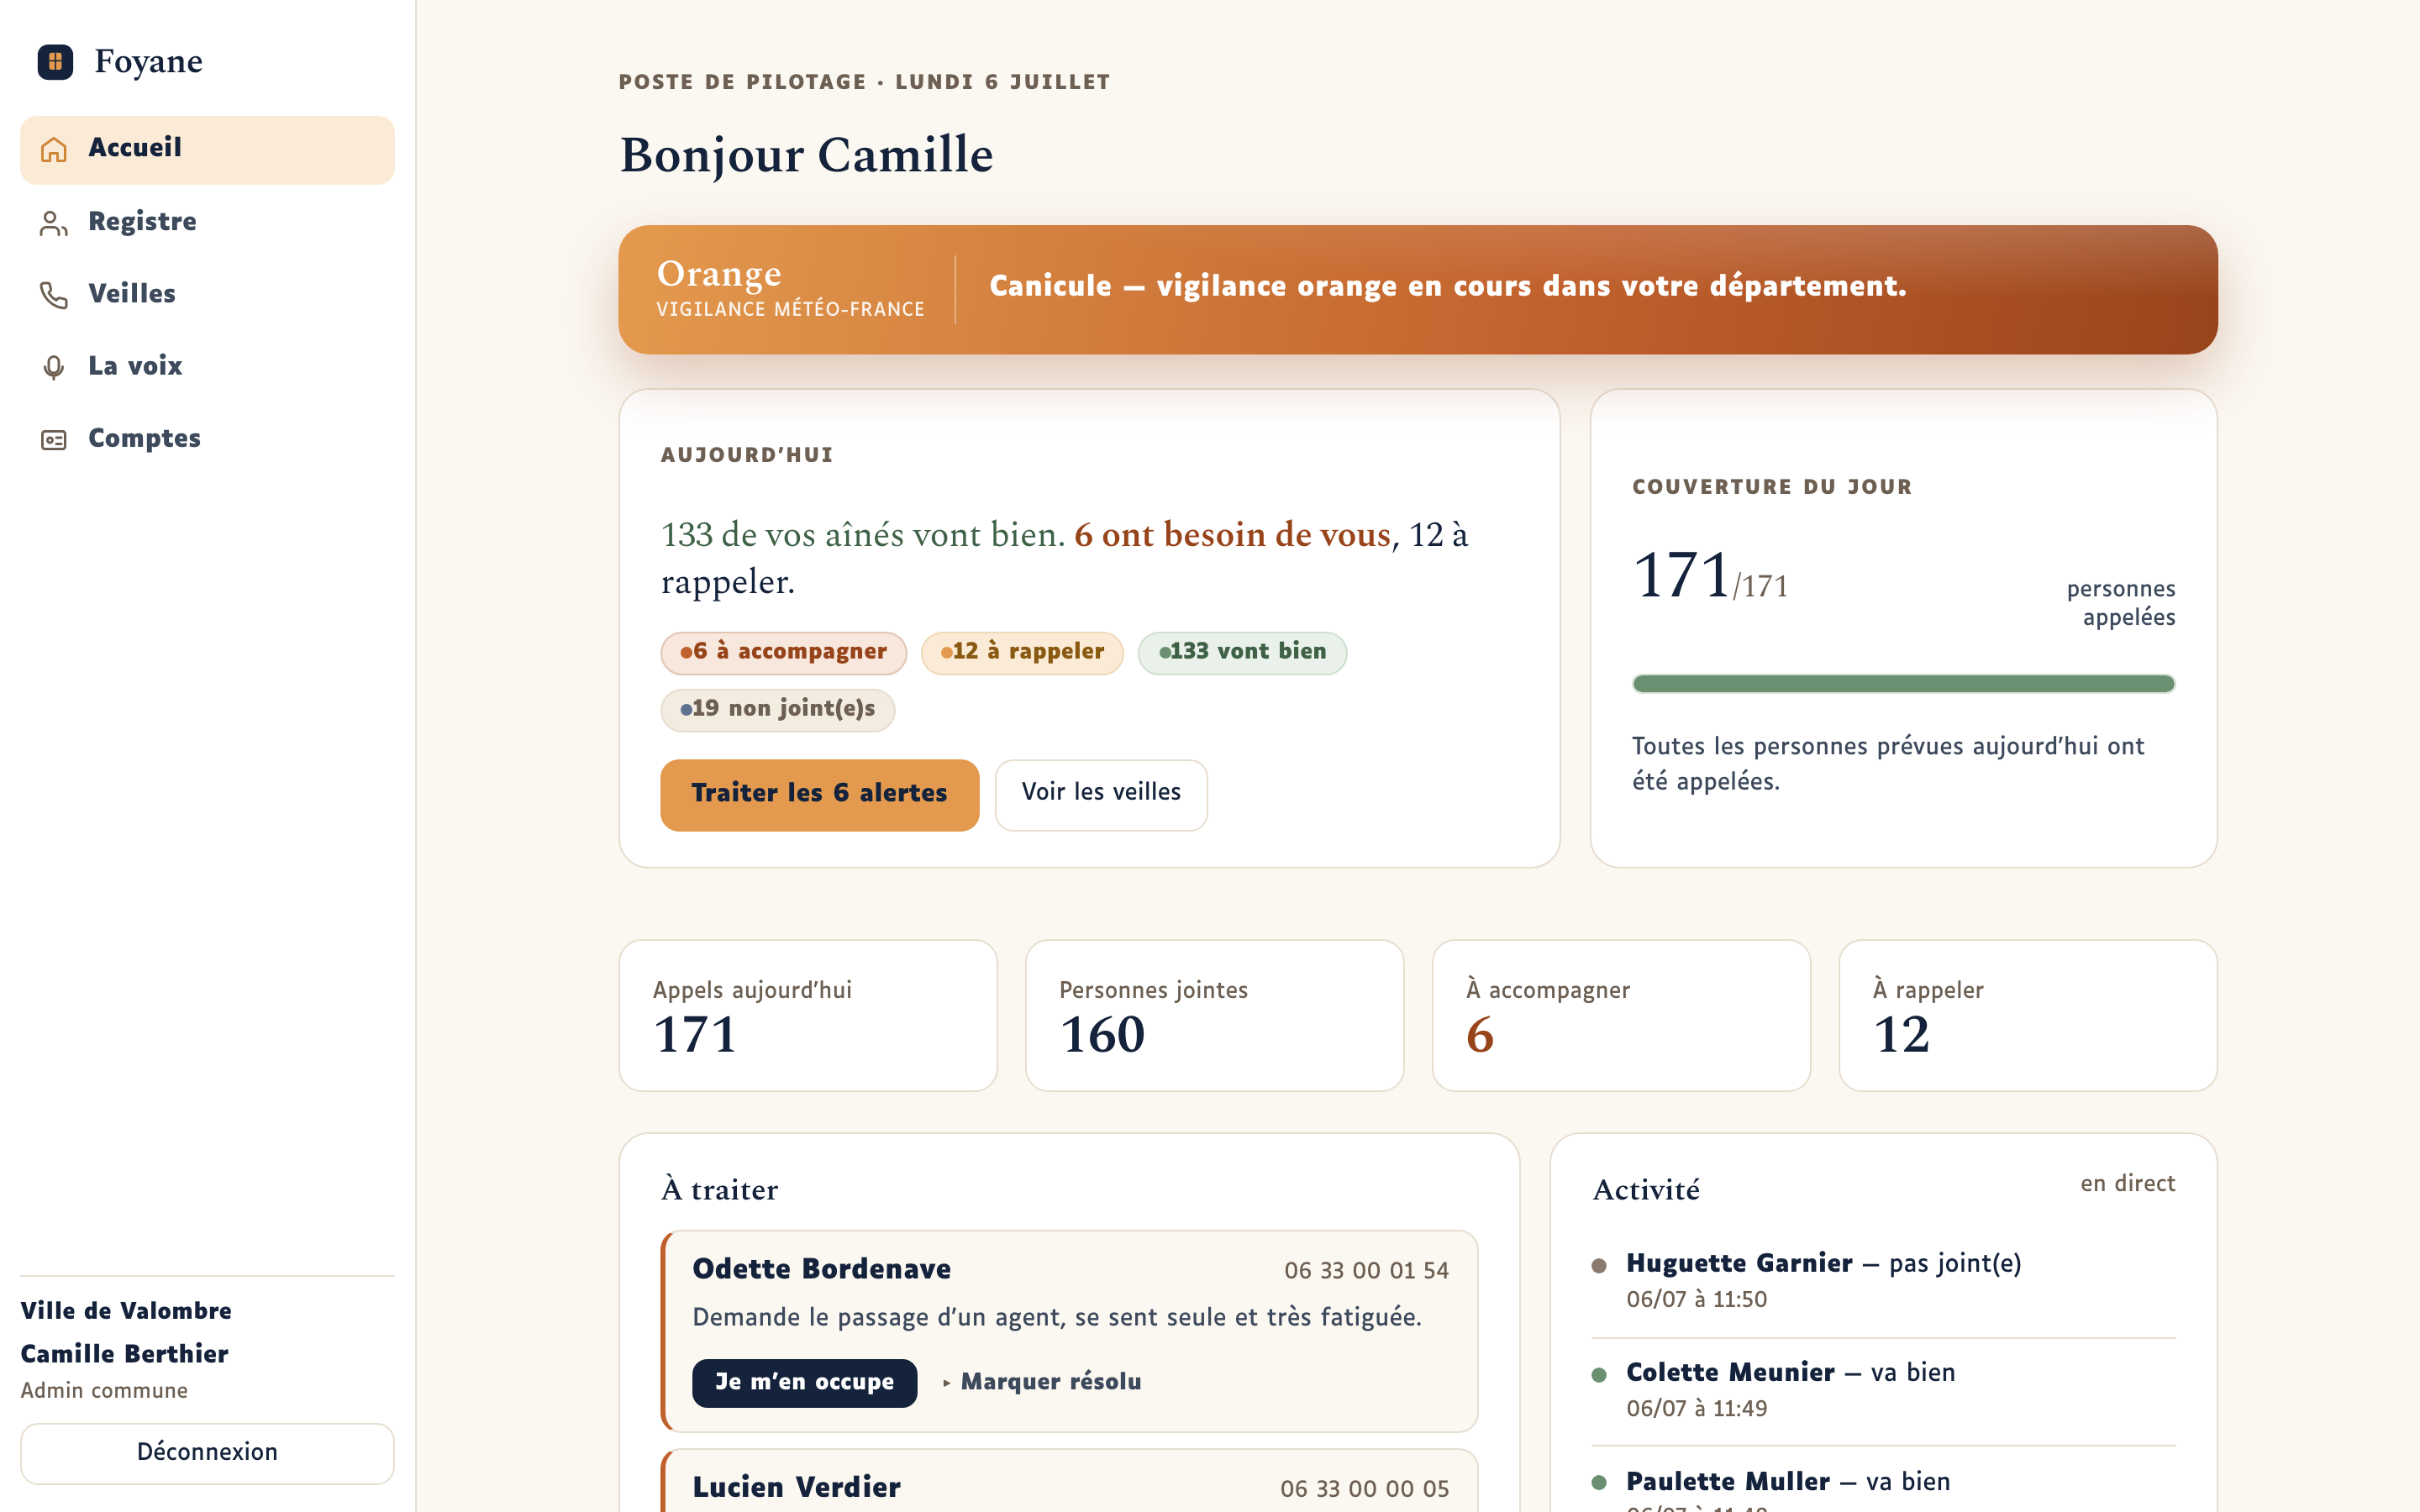Image resolution: width=2420 pixels, height=1512 pixels.
Task: Click Voir les veilles
Action: [1101, 794]
